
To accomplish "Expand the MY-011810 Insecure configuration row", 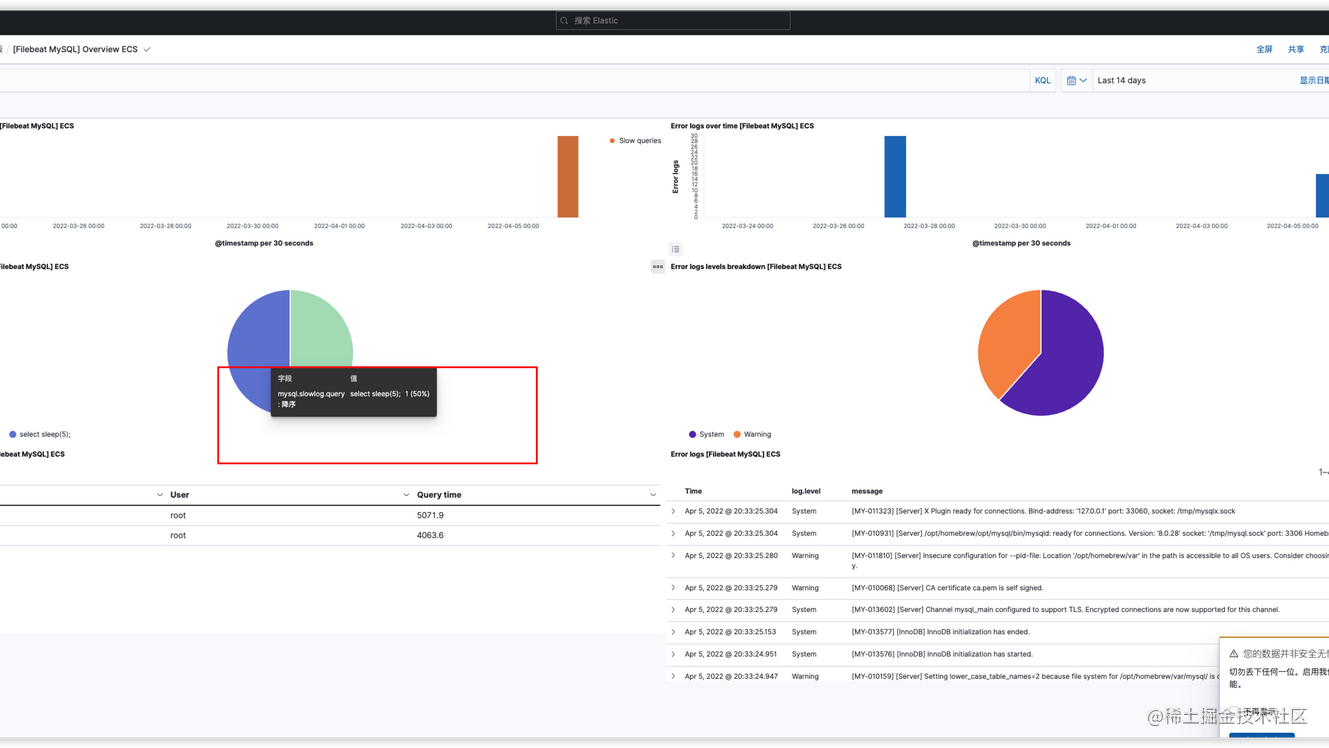I will tap(673, 556).
